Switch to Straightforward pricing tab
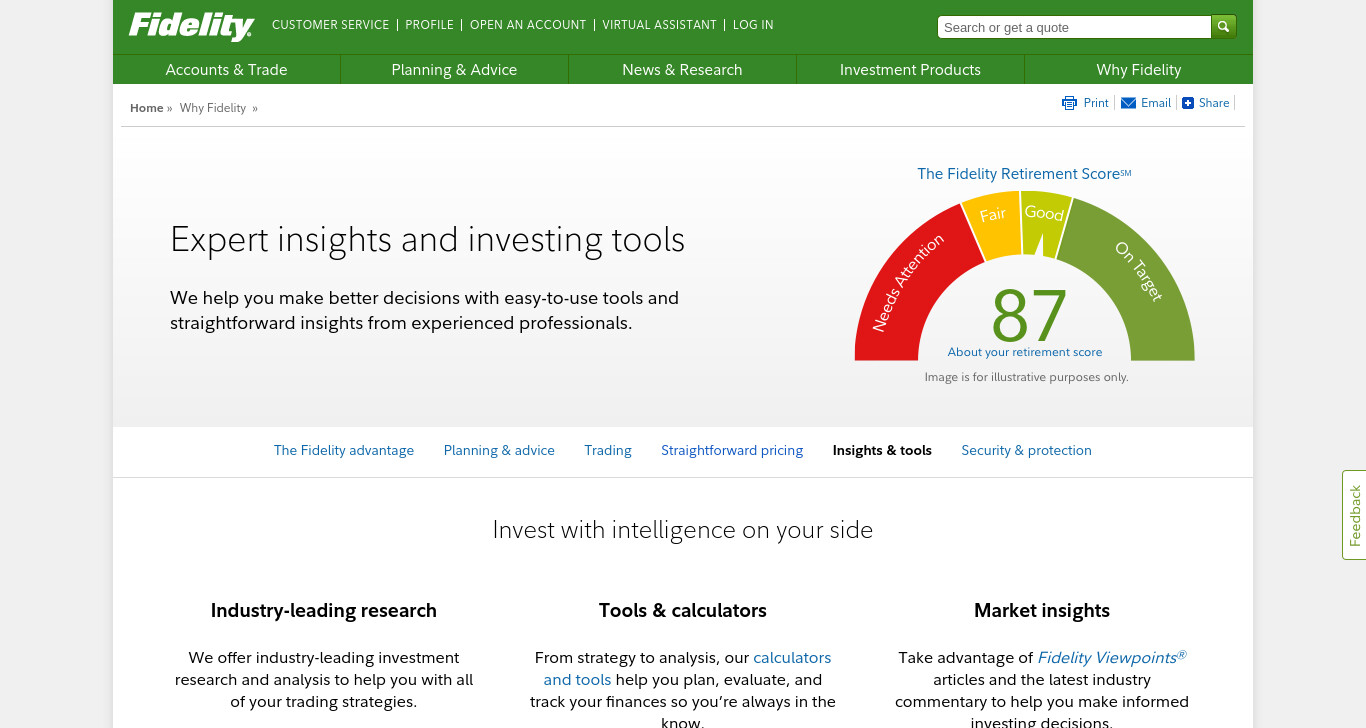This screenshot has width=1366, height=728. pos(732,451)
